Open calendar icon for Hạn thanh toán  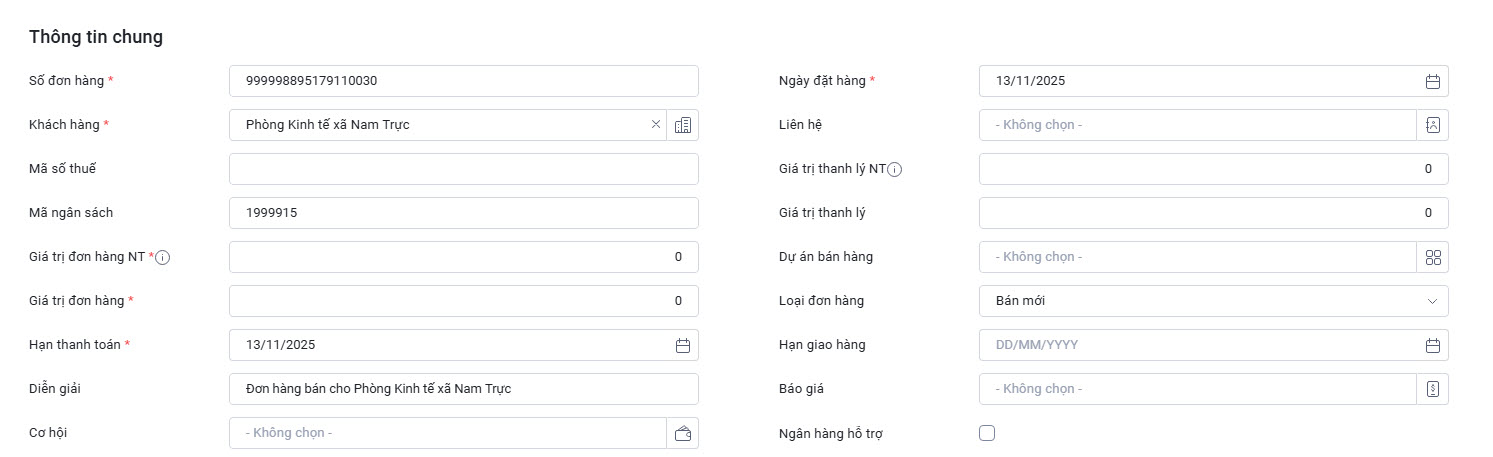point(683,345)
